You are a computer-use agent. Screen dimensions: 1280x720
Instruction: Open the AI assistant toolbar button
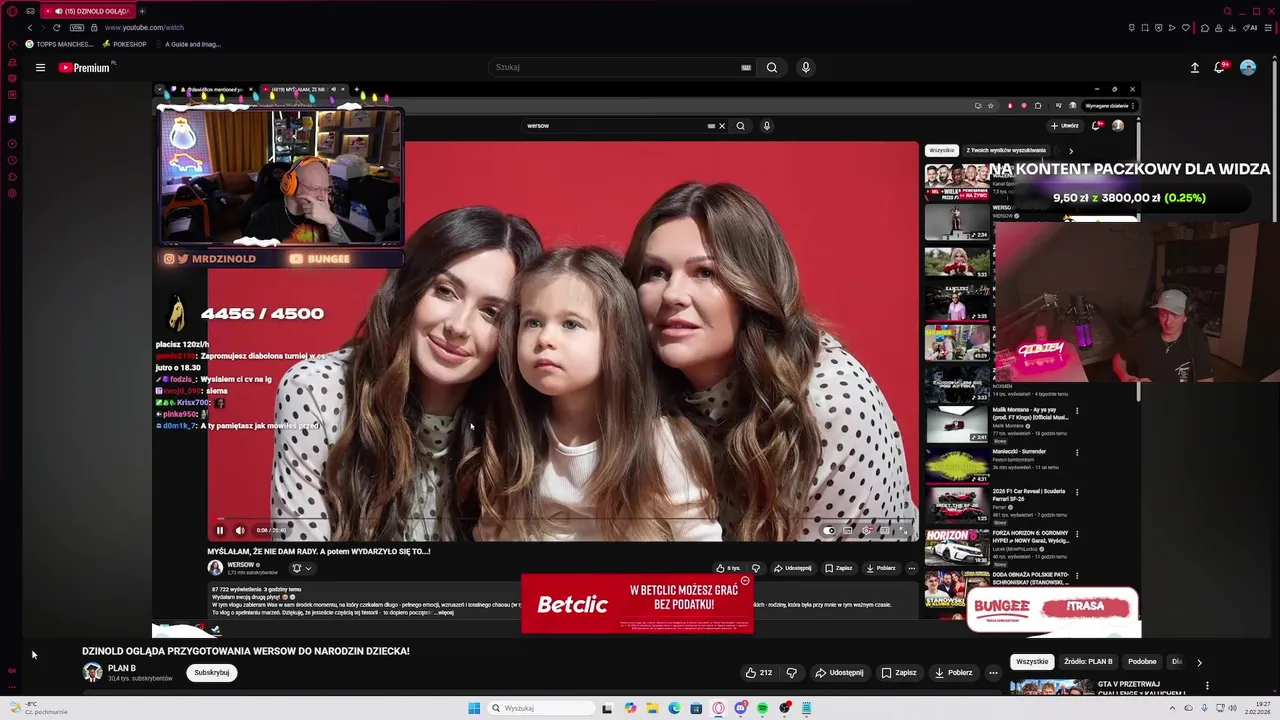point(1250,27)
